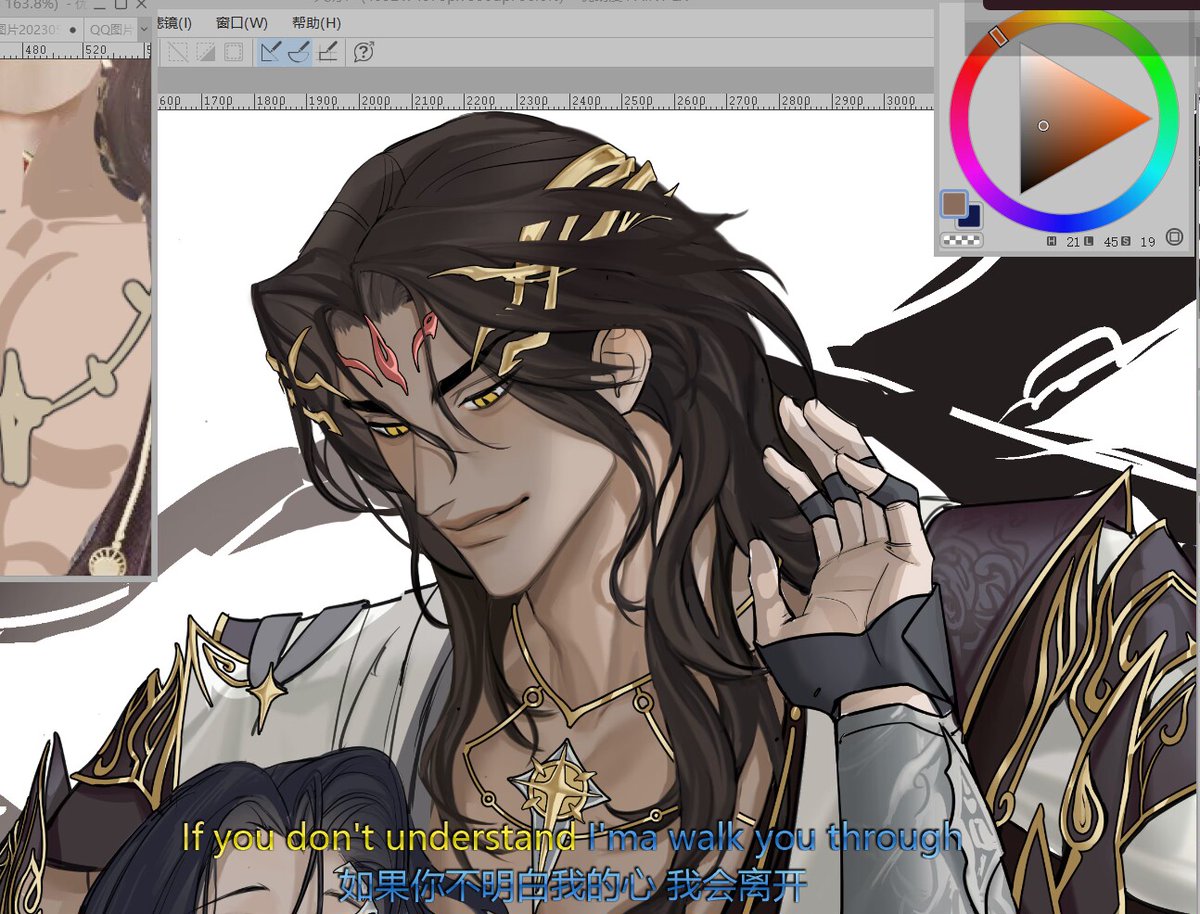Click the hue ring handle on the color wheel

tap(997, 36)
